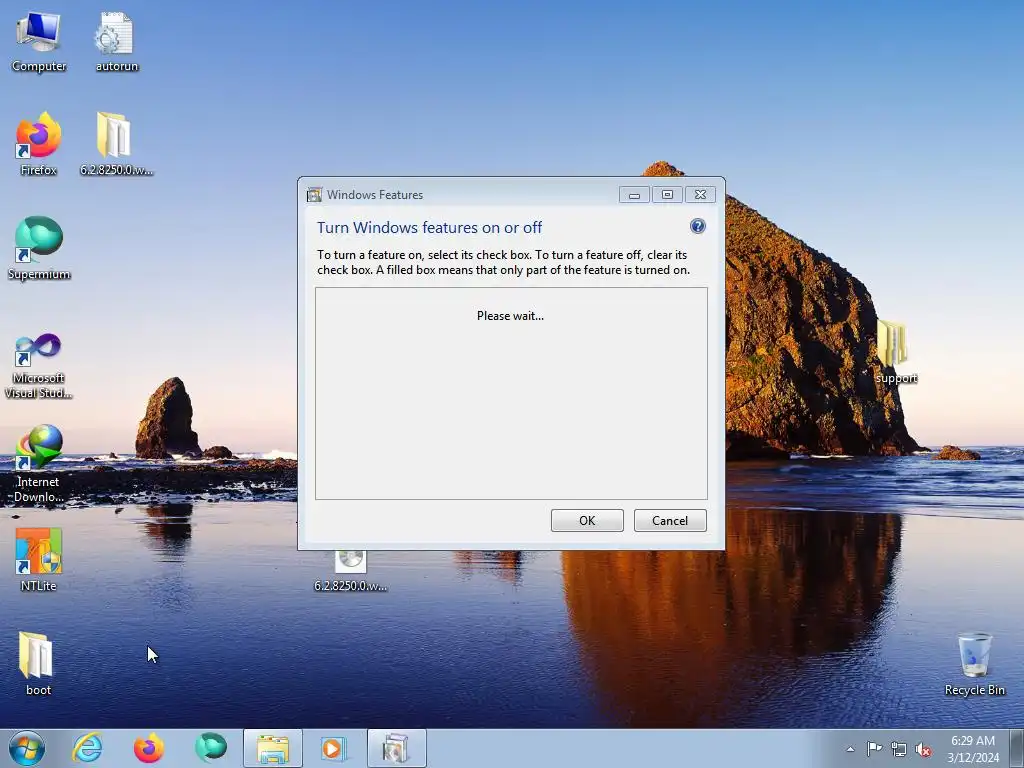This screenshot has height=768, width=1024.
Task: Select the 6.2.8250.0 folder on desktop
Action: [x=116, y=145]
